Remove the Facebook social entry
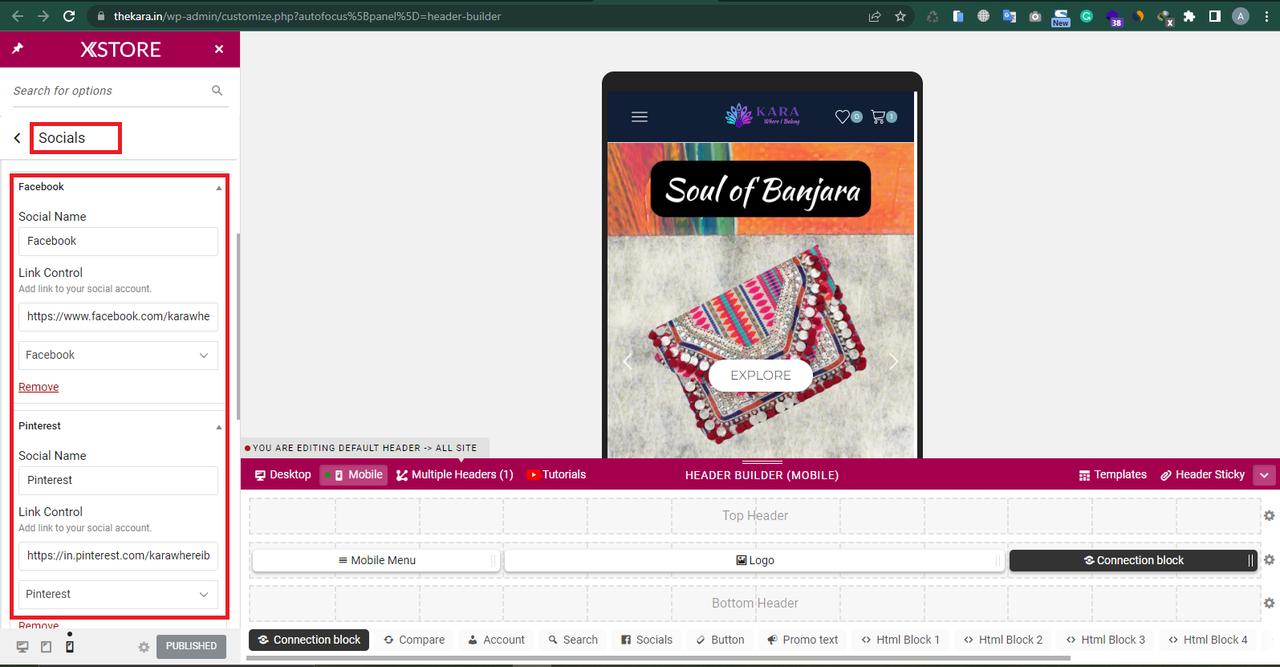This screenshot has width=1280, height=667. tap(38, 387)
